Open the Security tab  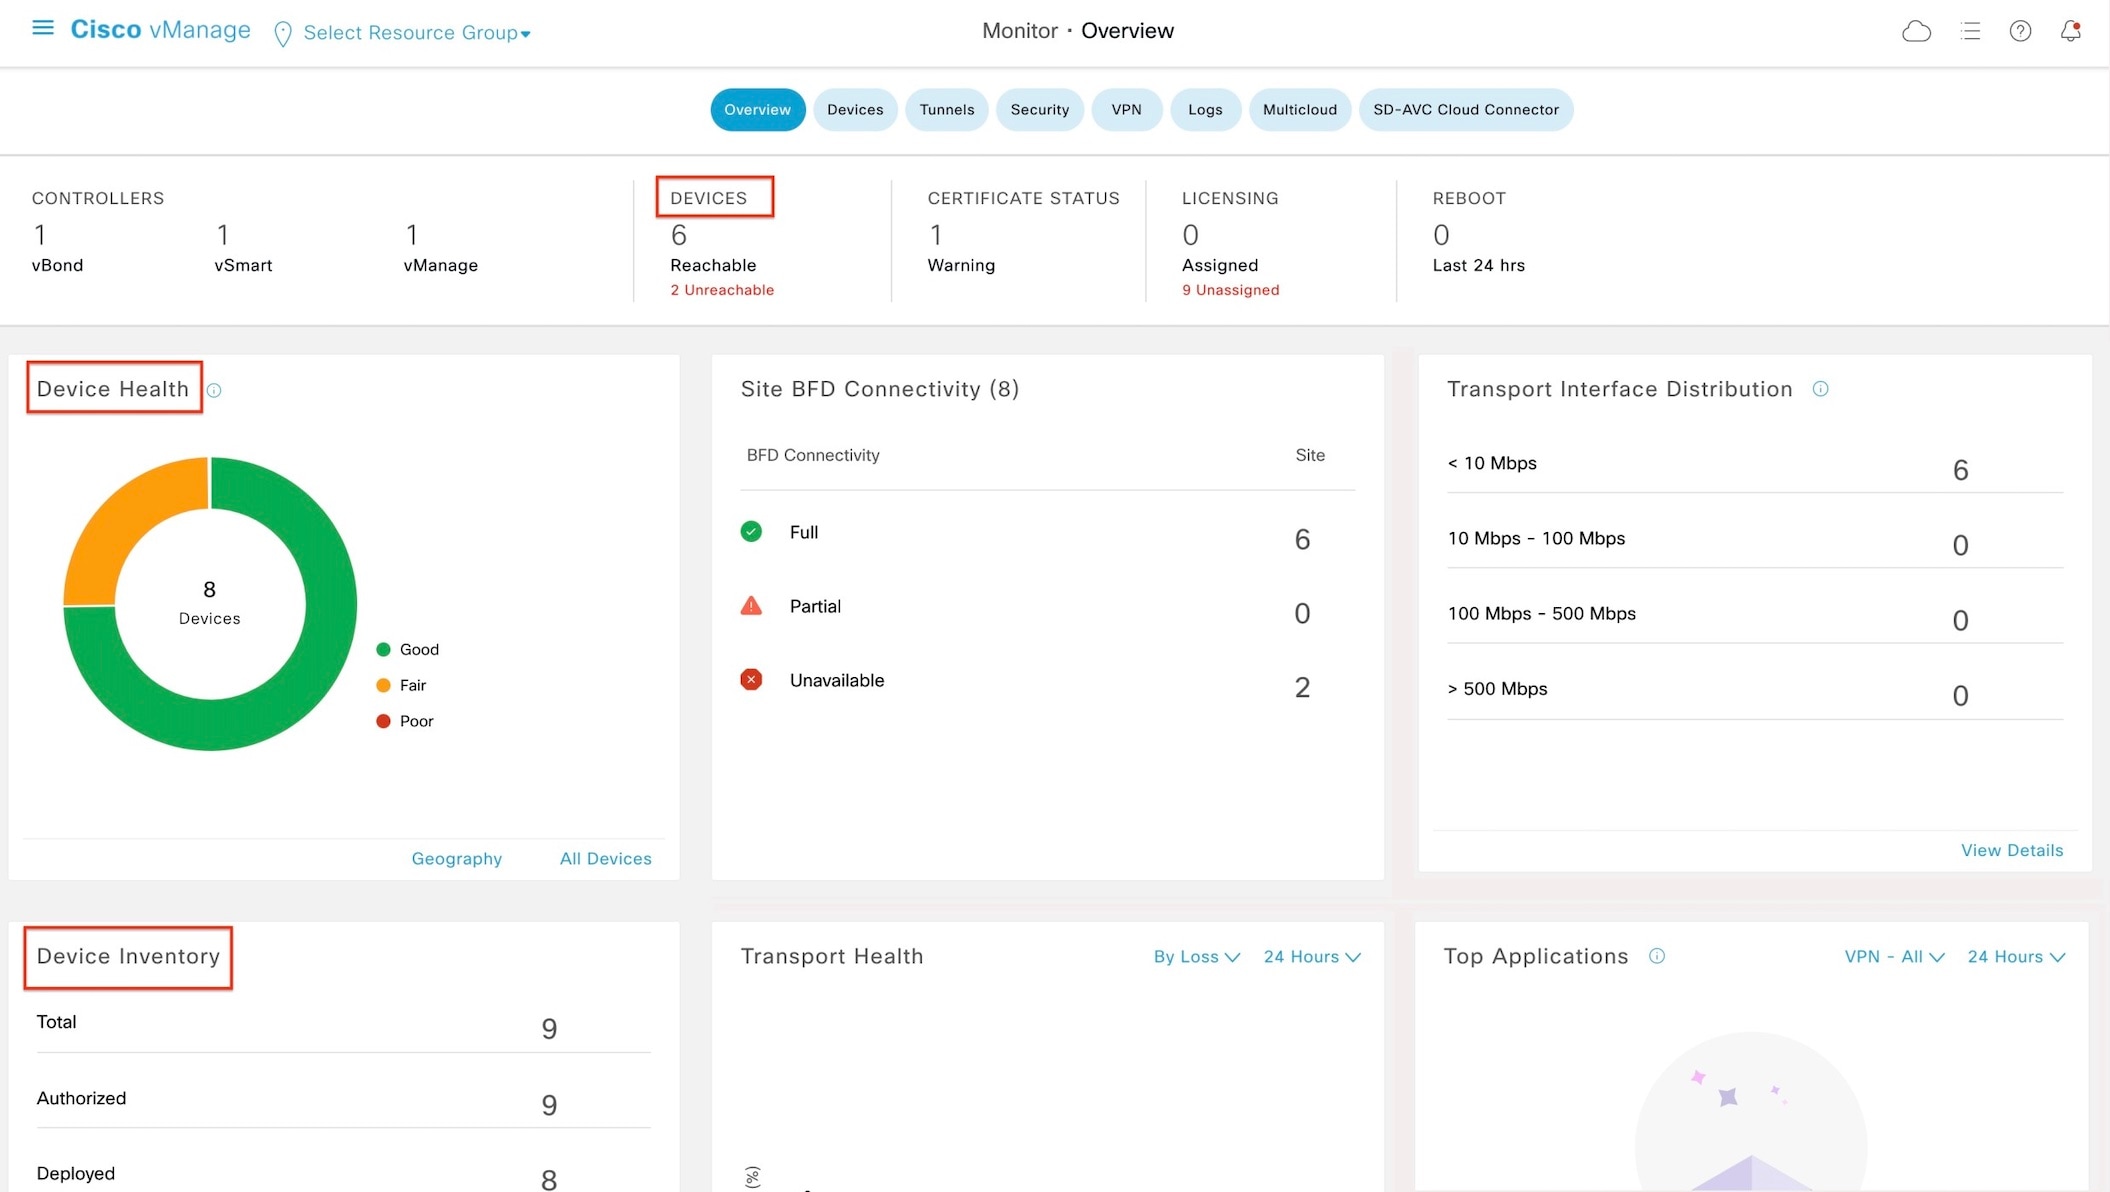pyautogui.click(x=1040, y=110)
